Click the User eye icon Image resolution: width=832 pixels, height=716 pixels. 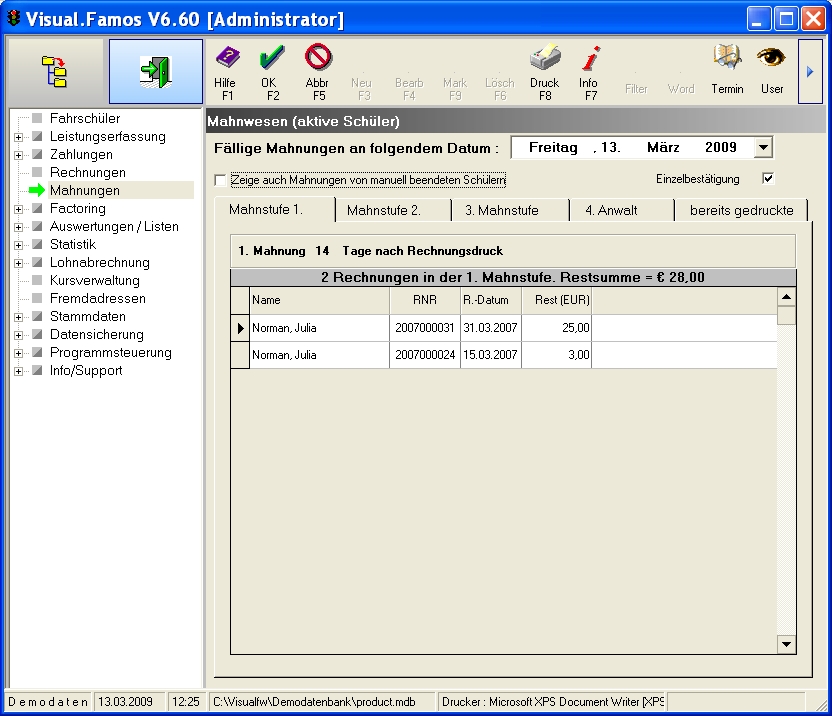point(771,58)
